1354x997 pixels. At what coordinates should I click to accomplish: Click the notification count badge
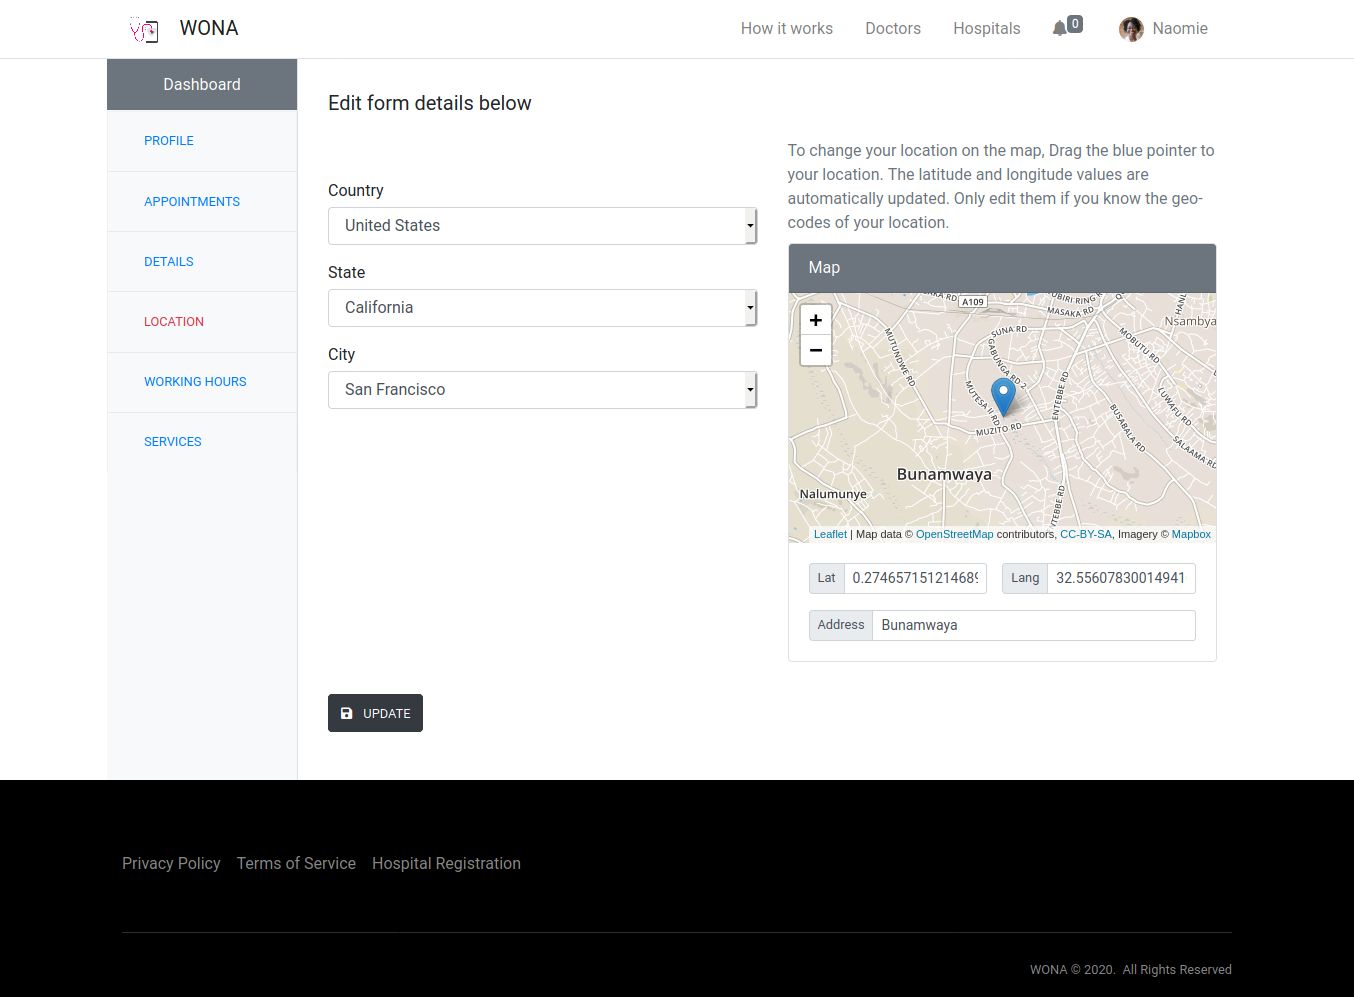click(1075, 24)
